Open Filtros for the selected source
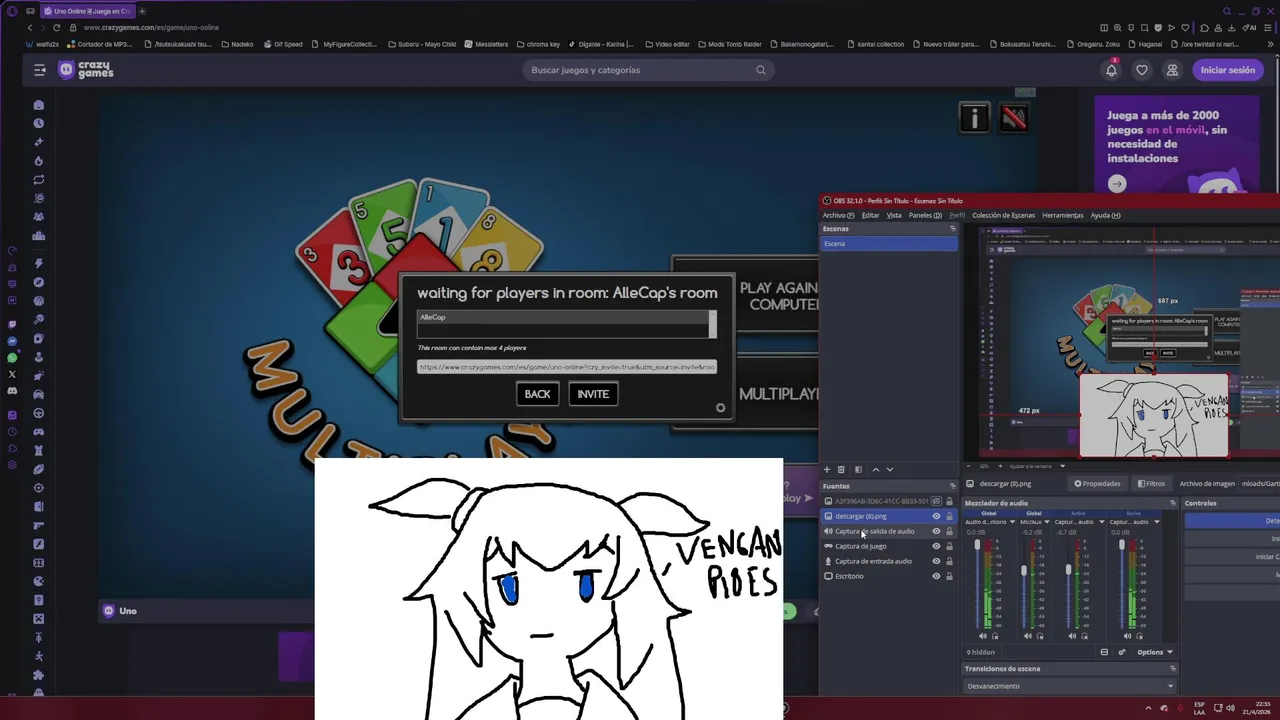1280x720 pixels. click(1151, 484)
